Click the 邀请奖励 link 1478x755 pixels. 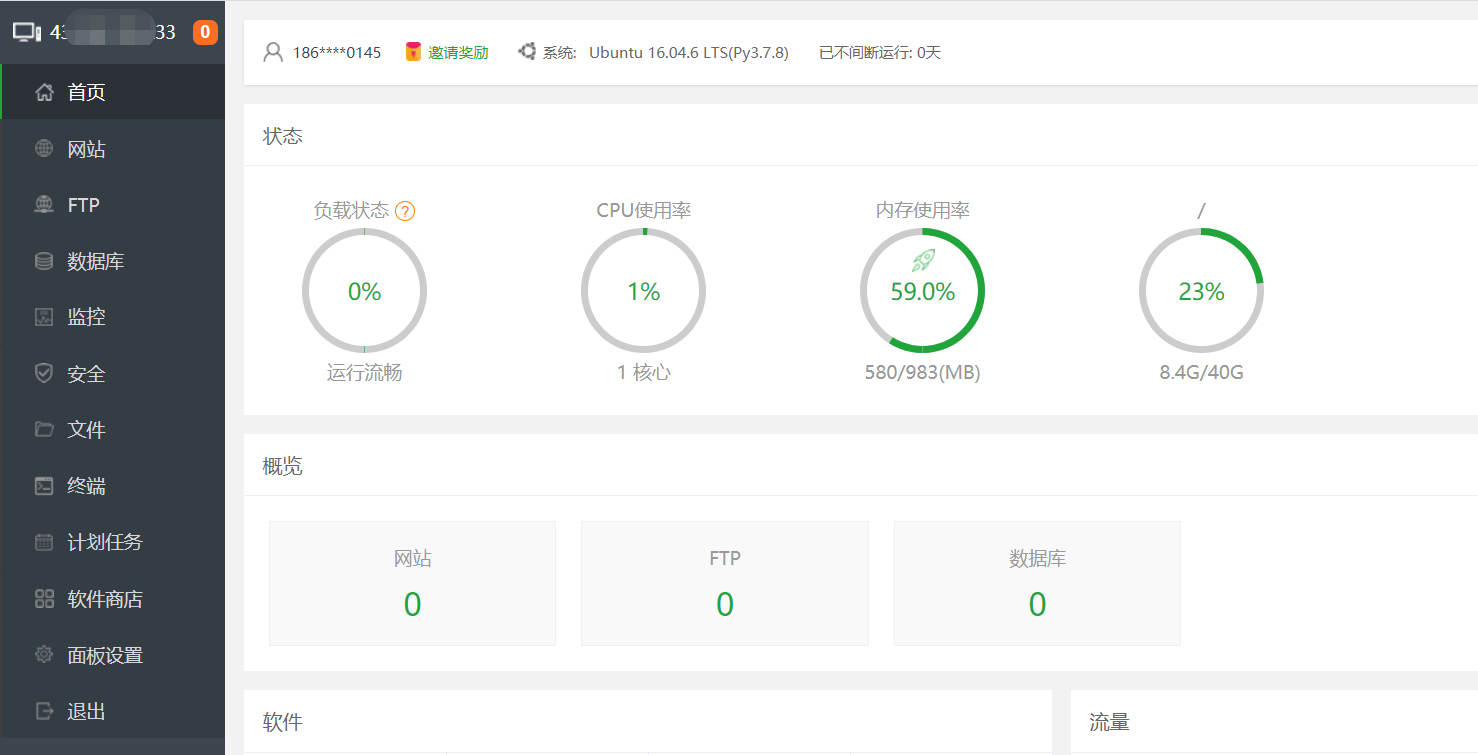click(x=458, y=52)
